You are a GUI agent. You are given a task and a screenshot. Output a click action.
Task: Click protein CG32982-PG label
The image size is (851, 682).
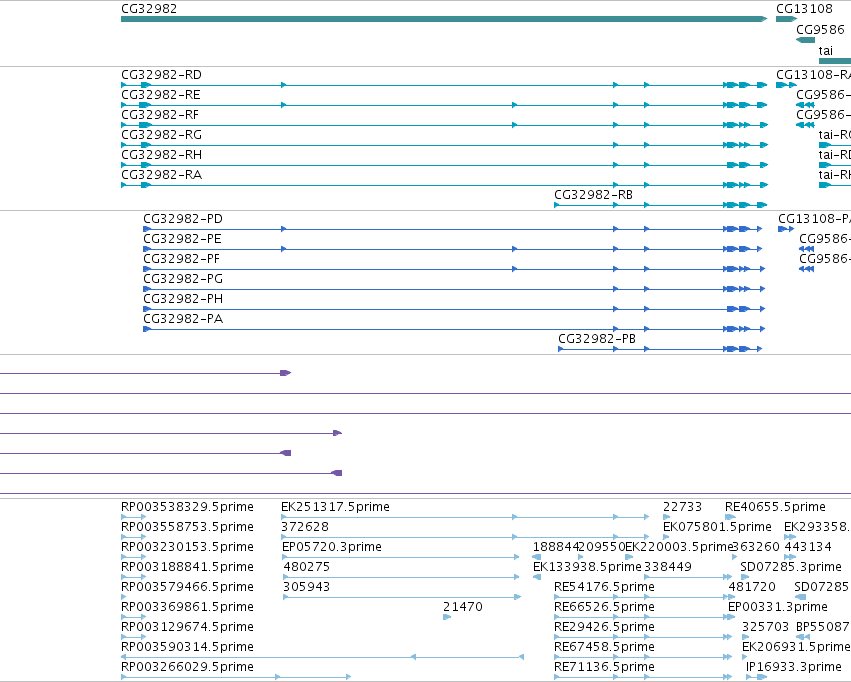click(x=183, y=279)
